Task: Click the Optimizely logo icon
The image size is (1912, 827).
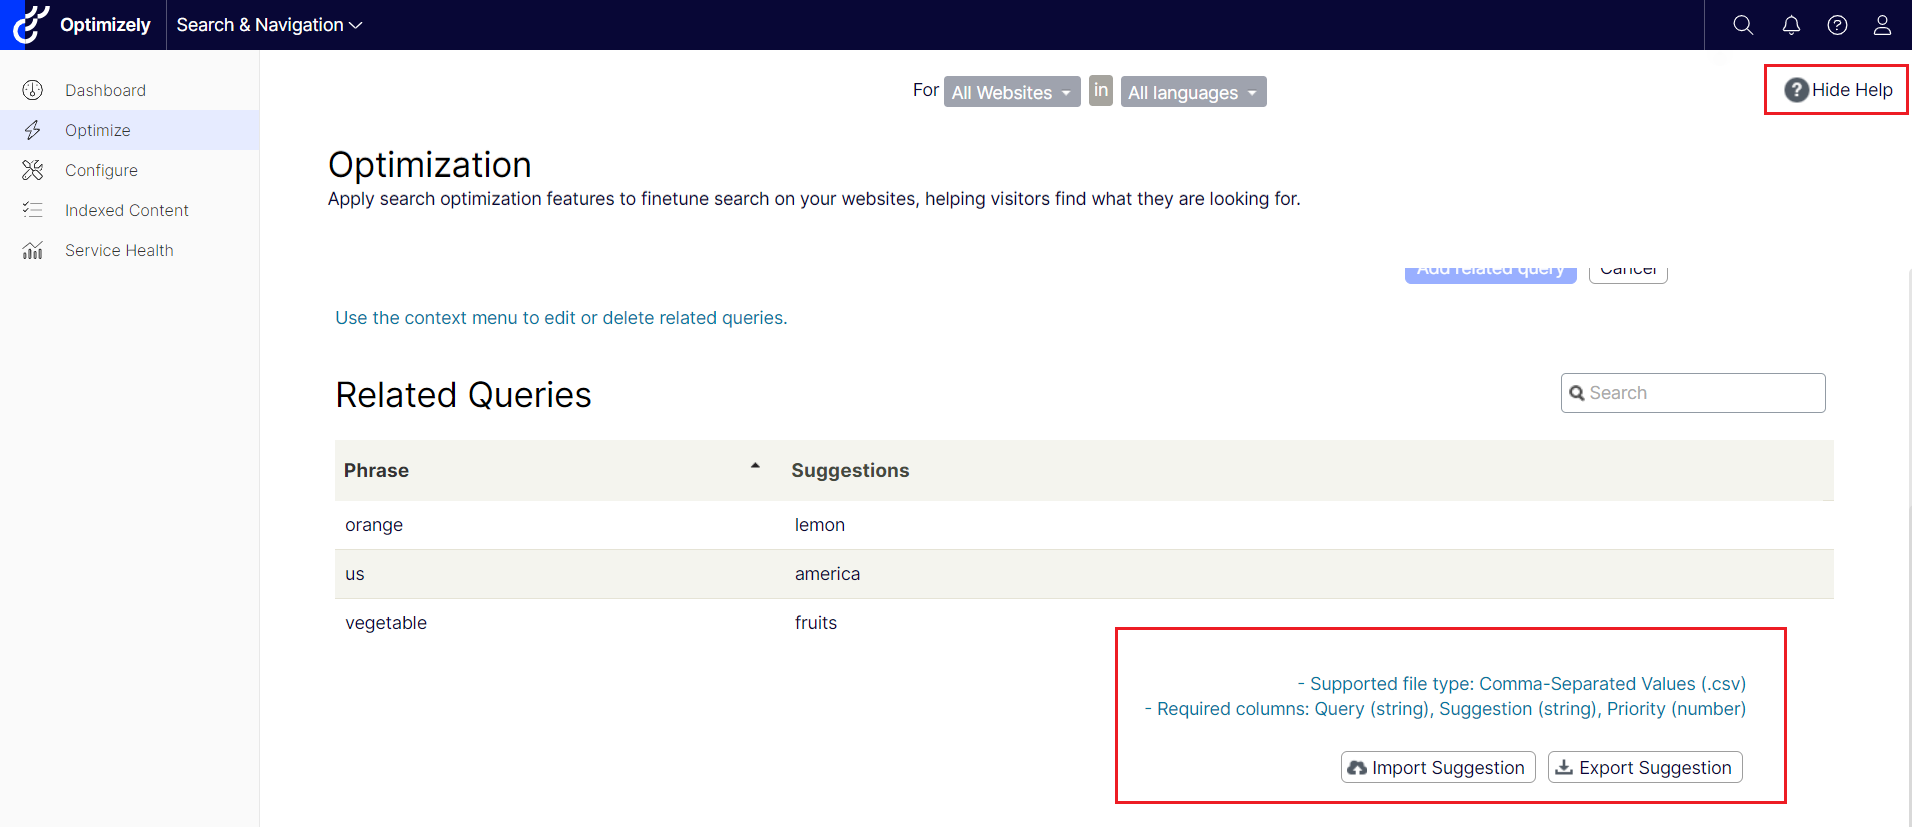Action: pyautogui.click(x=31, y=25)
